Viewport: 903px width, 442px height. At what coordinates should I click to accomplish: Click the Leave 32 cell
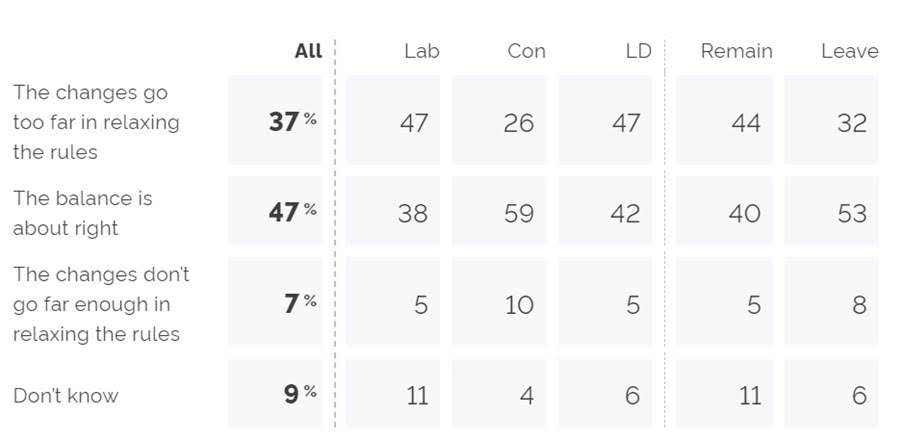(832, 120)
